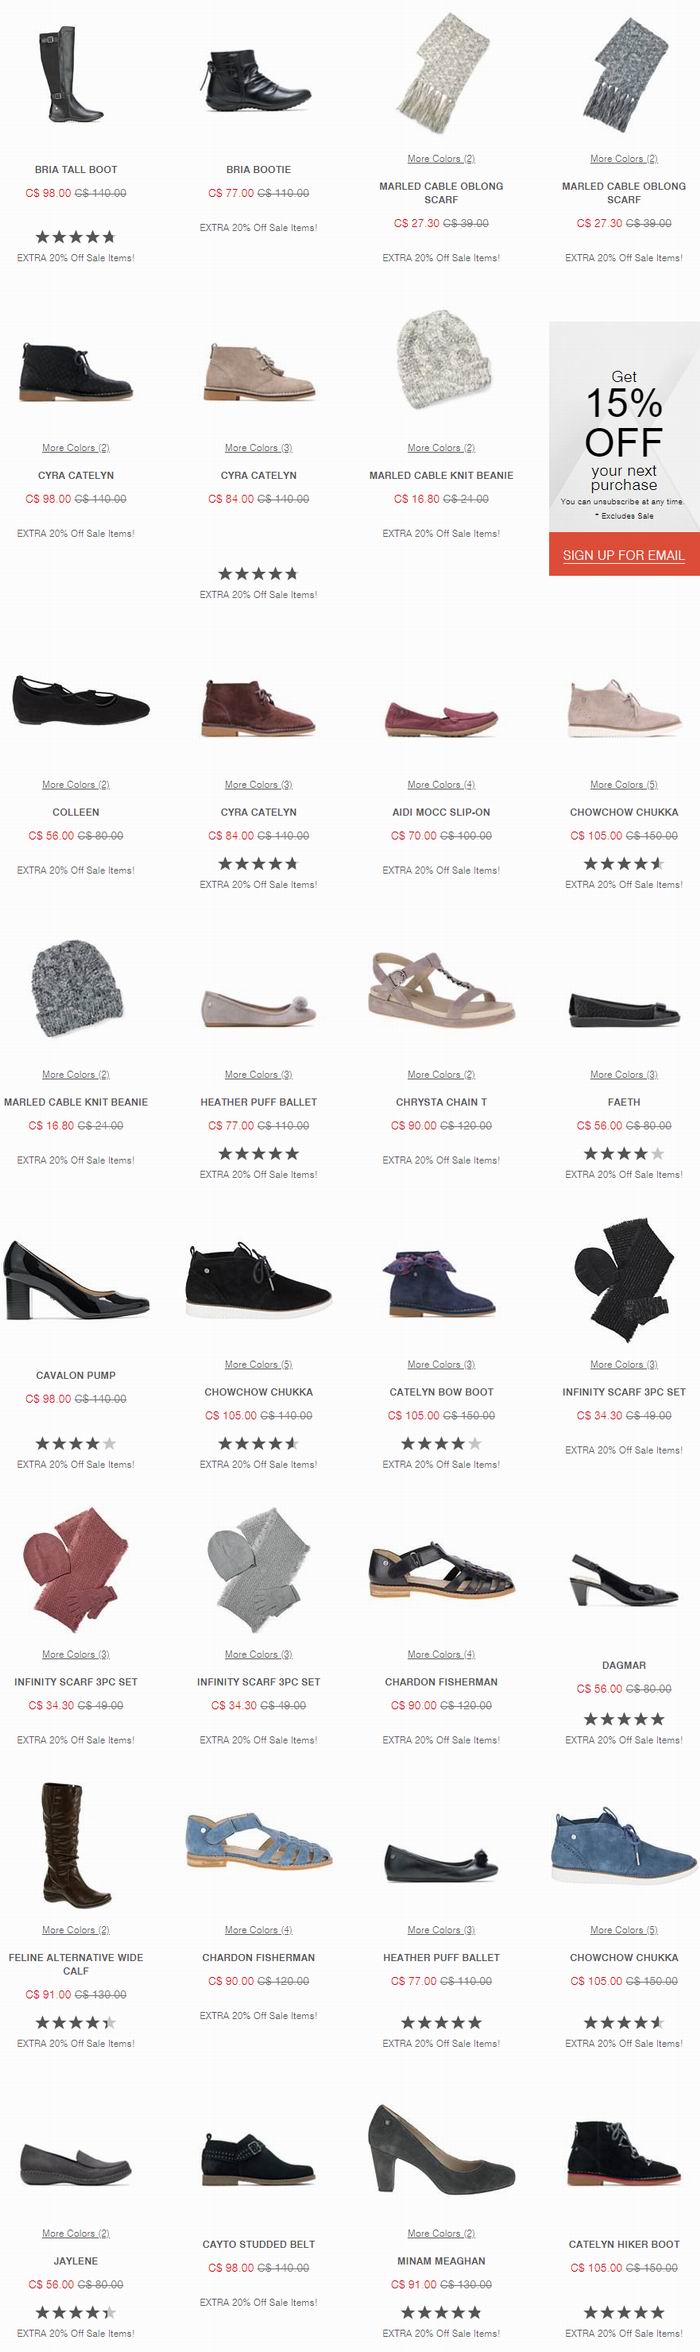This screenshot has width=700, height=2352.
Task: Click the Dagmar five-star rating
Action: [623, 1719]
